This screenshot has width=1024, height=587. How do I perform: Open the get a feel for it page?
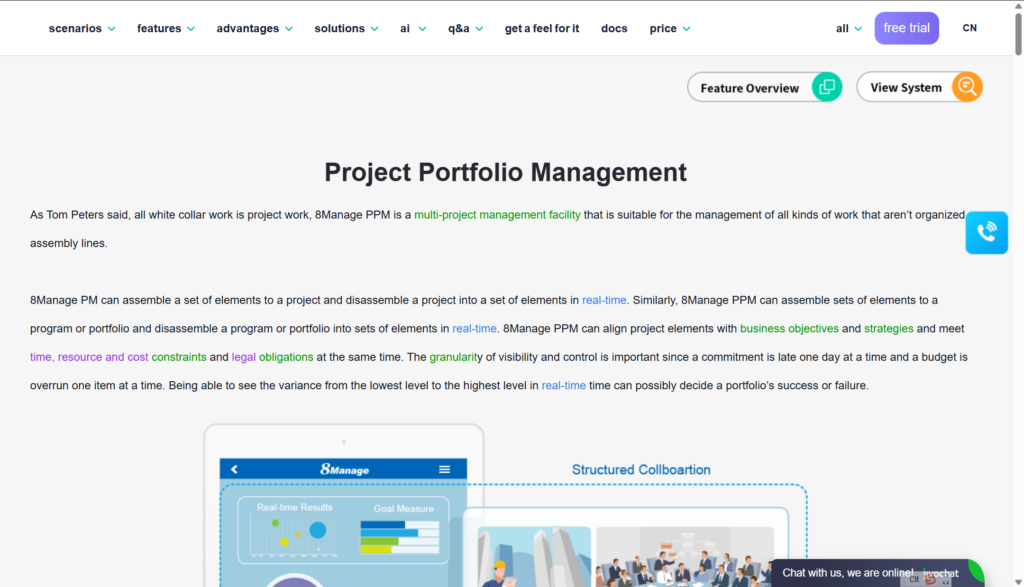[x=542, y=28]
